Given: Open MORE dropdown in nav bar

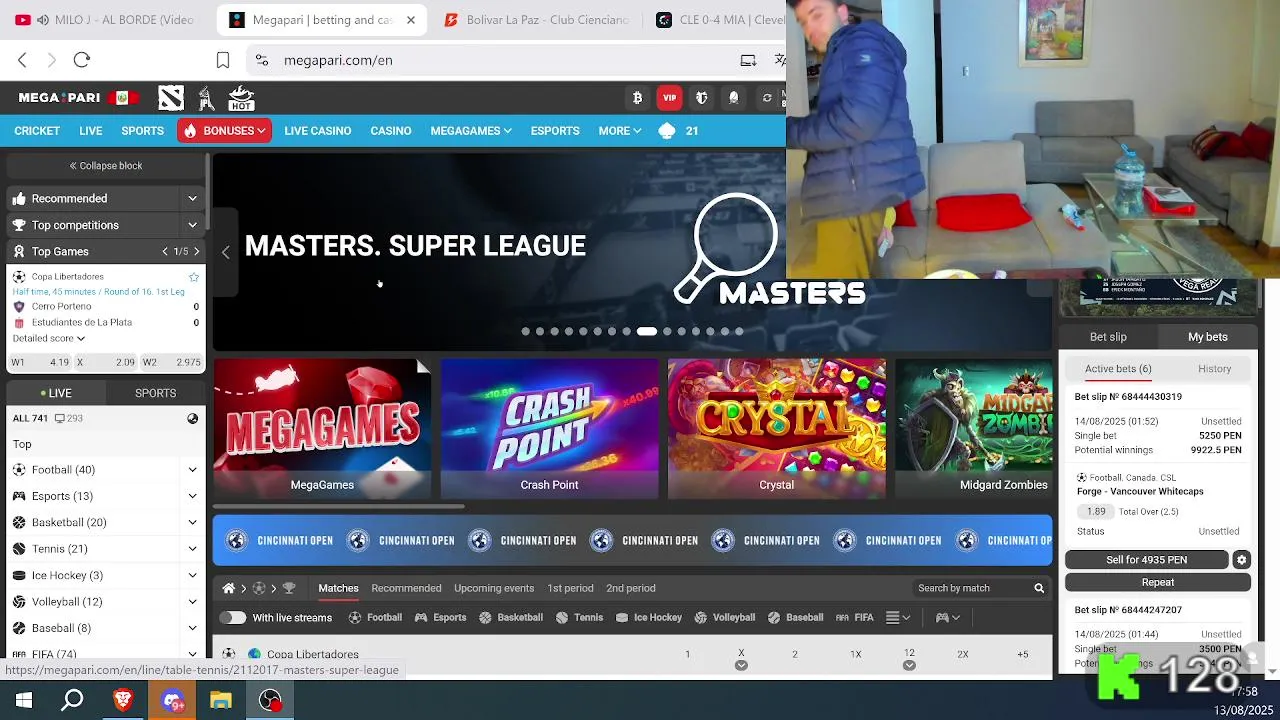Looking at the screenshot, I should click(620, 131).
